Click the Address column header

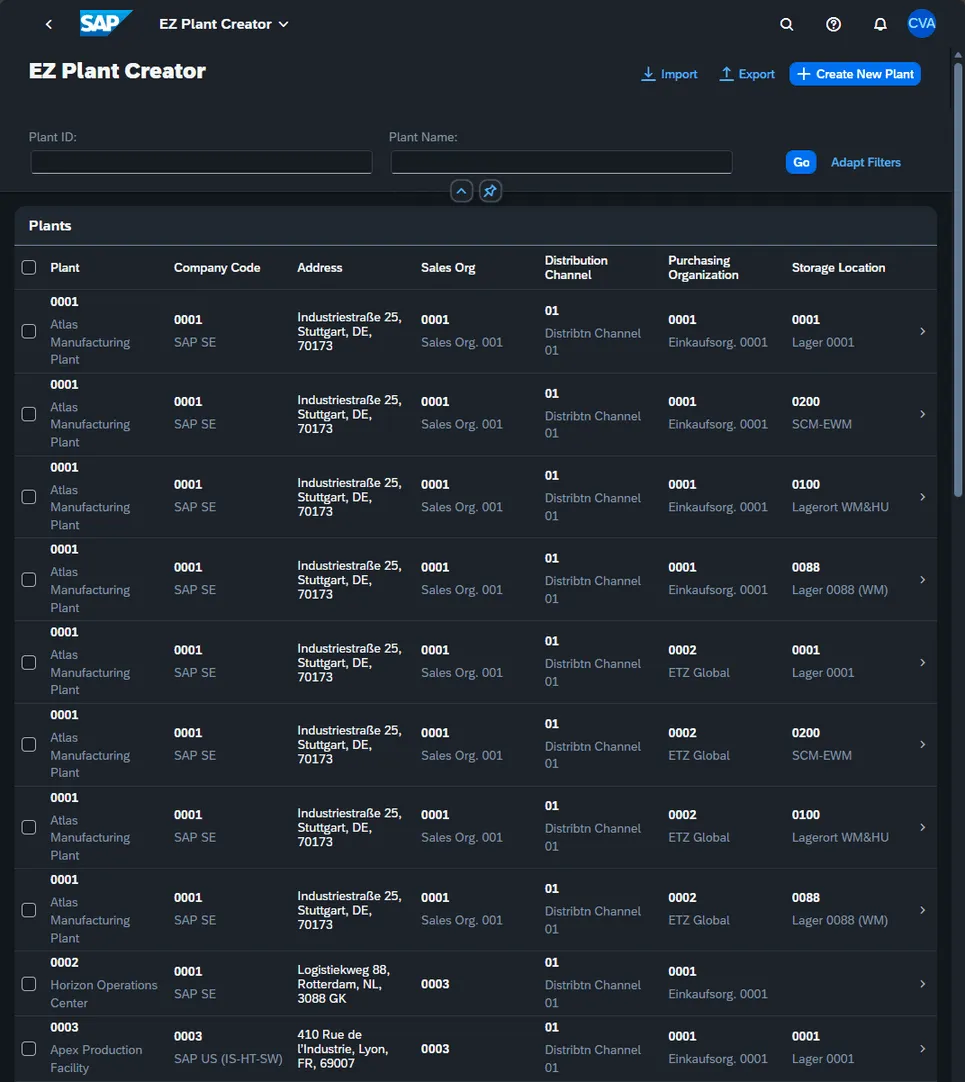[x=320, y=268]
